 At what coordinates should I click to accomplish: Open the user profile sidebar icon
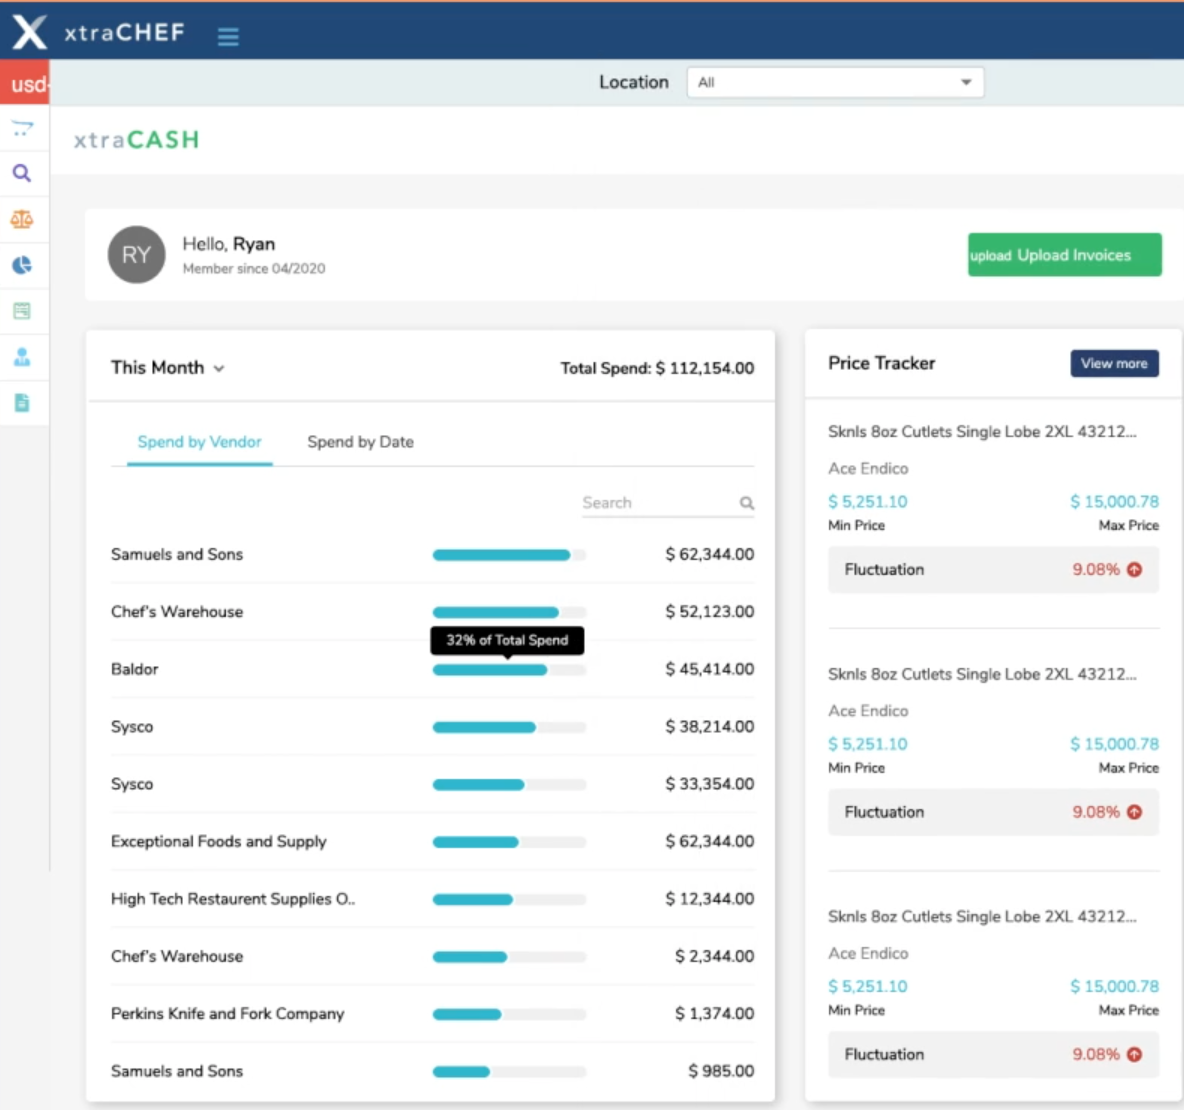tap(22, 357)
